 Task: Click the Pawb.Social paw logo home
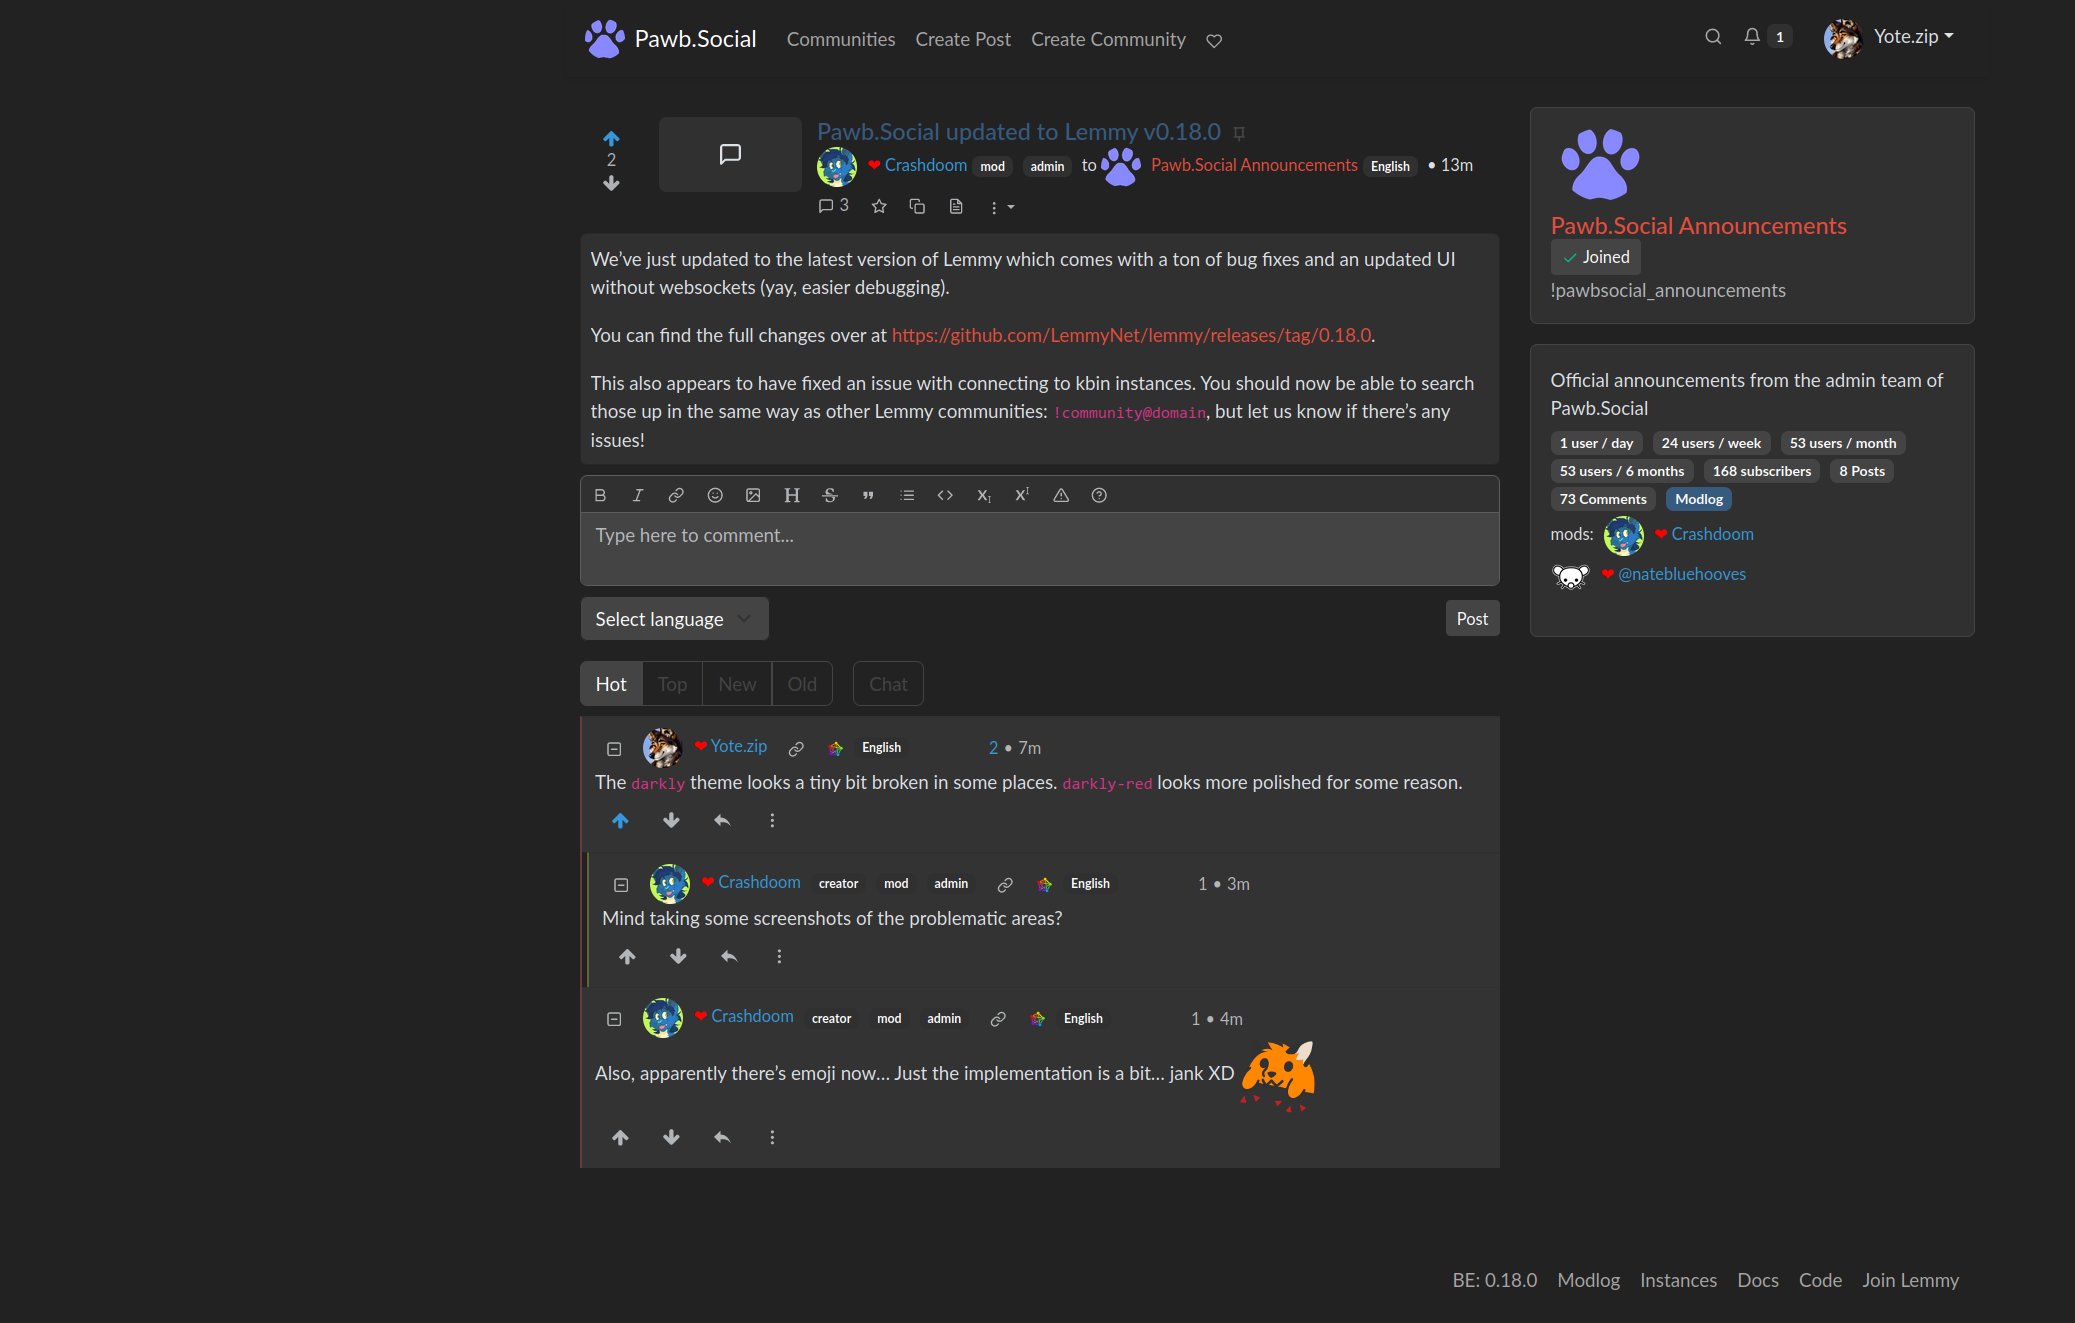pyautogui.click(x=605, y=39)
